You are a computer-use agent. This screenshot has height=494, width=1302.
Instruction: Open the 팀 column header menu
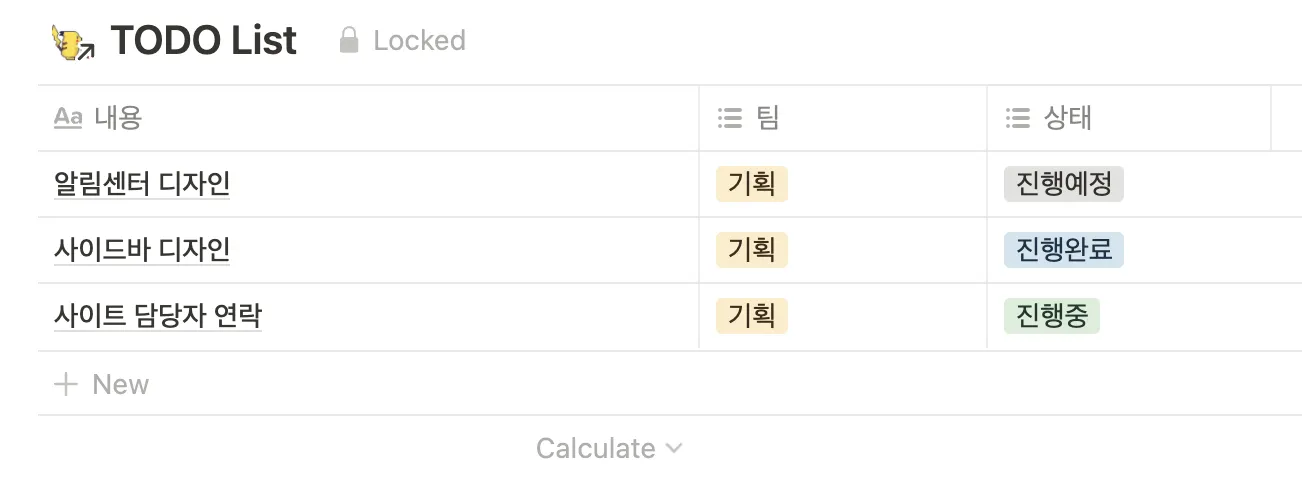[x=767, y=119]
